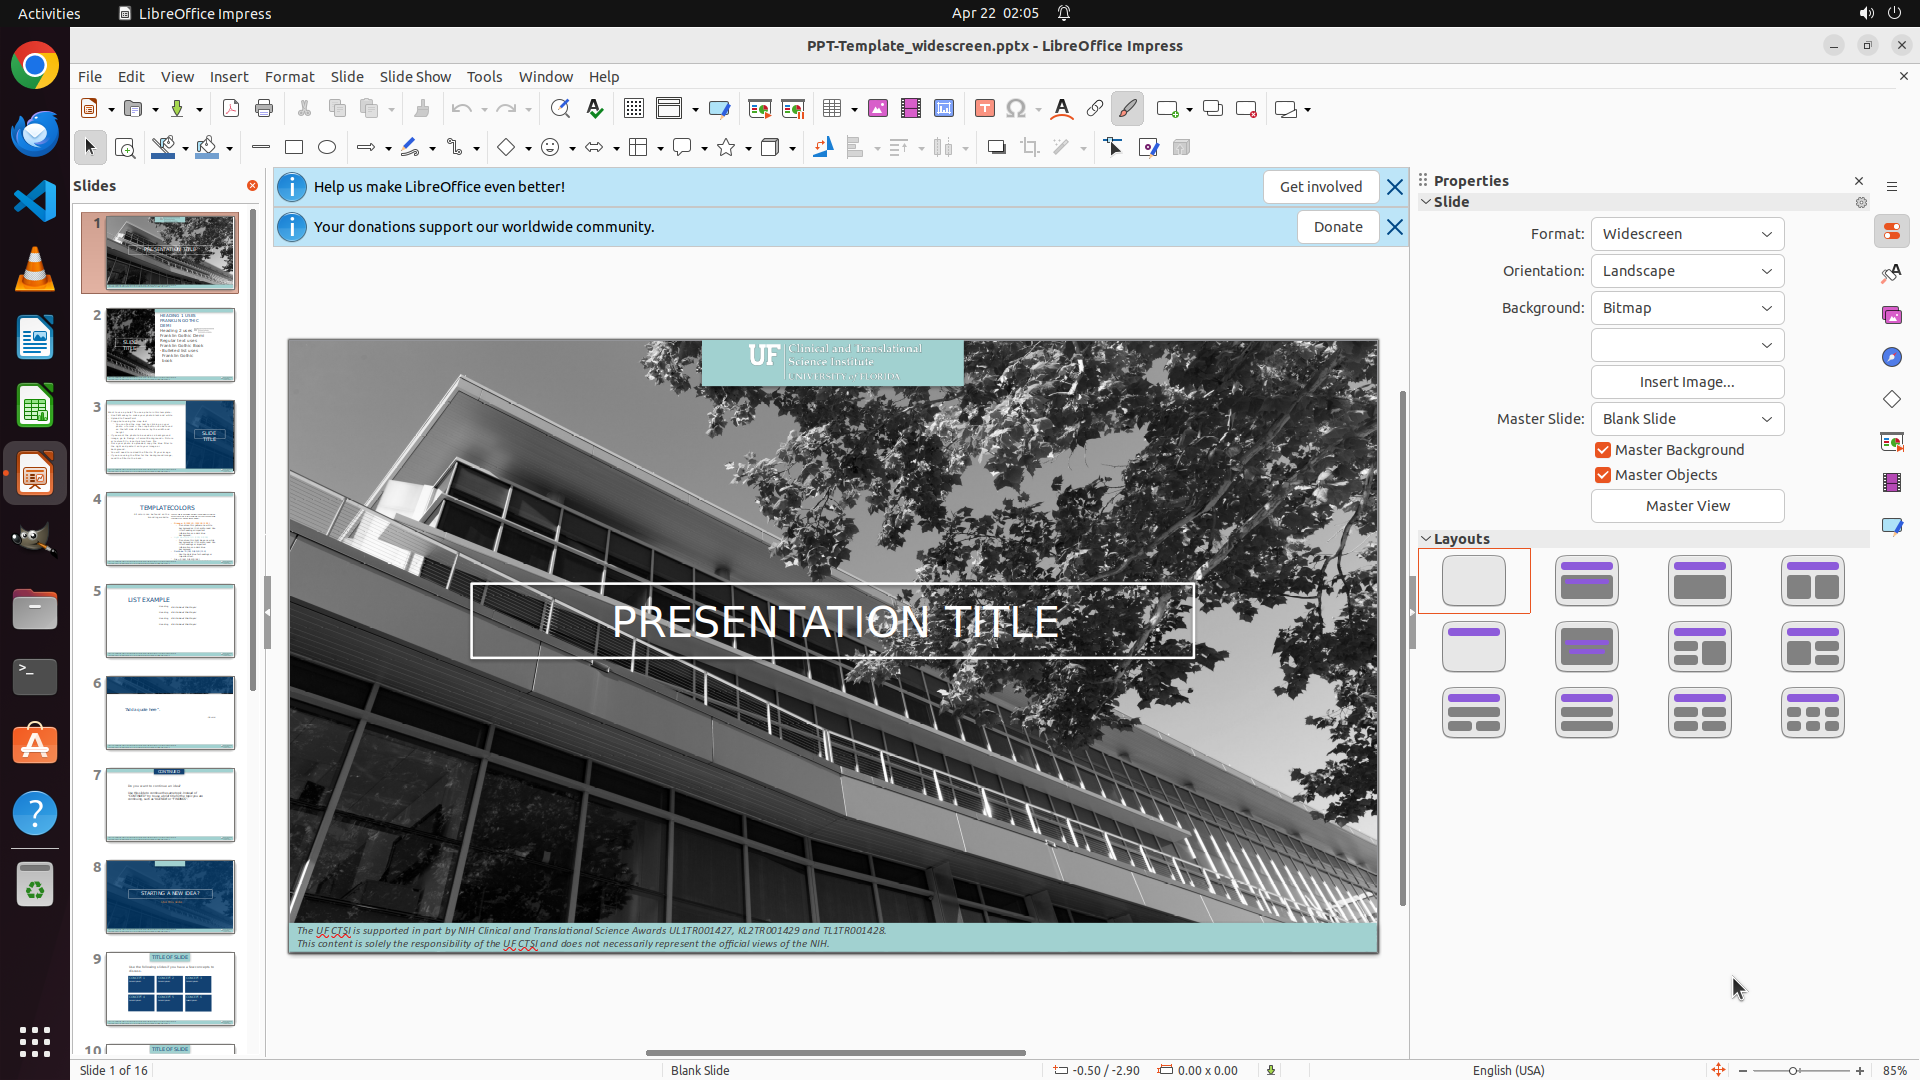Click the Master View button
The height and width of the screenshot is (1080, 1920).
[1687, 506]
